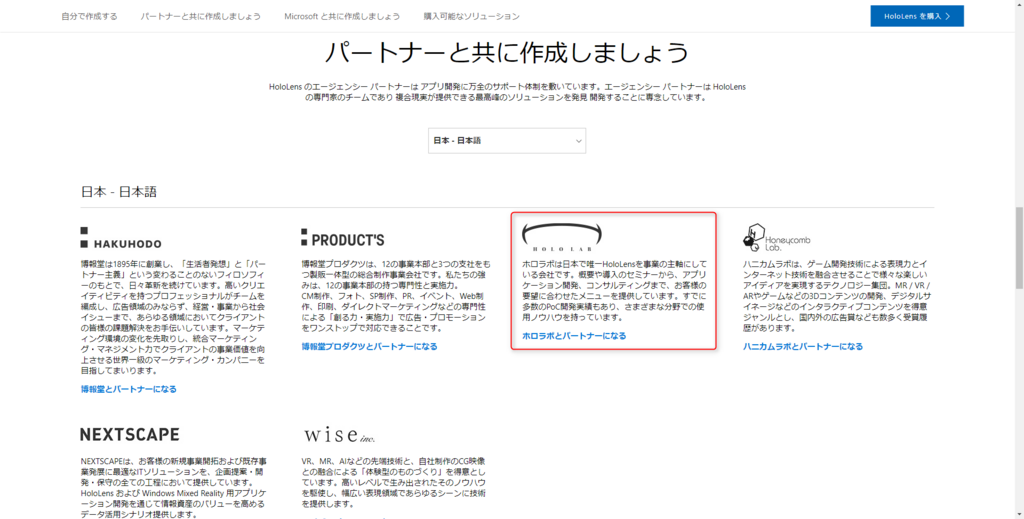Follow the 博報堂プロダクツとパートナーになる link
This screenshot has height=519, width=1024.
370,347
